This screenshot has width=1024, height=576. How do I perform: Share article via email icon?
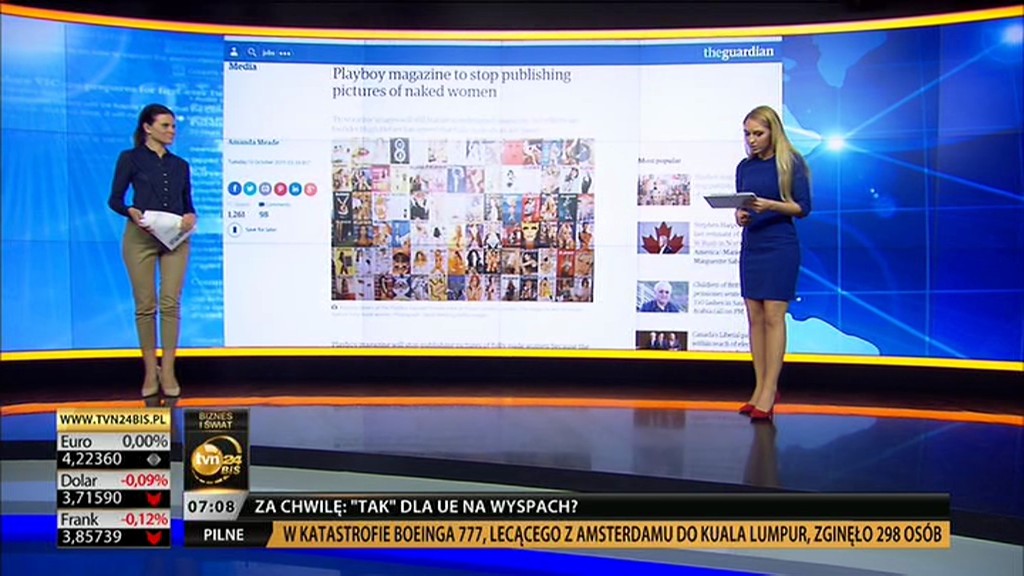tap(265, 189)
